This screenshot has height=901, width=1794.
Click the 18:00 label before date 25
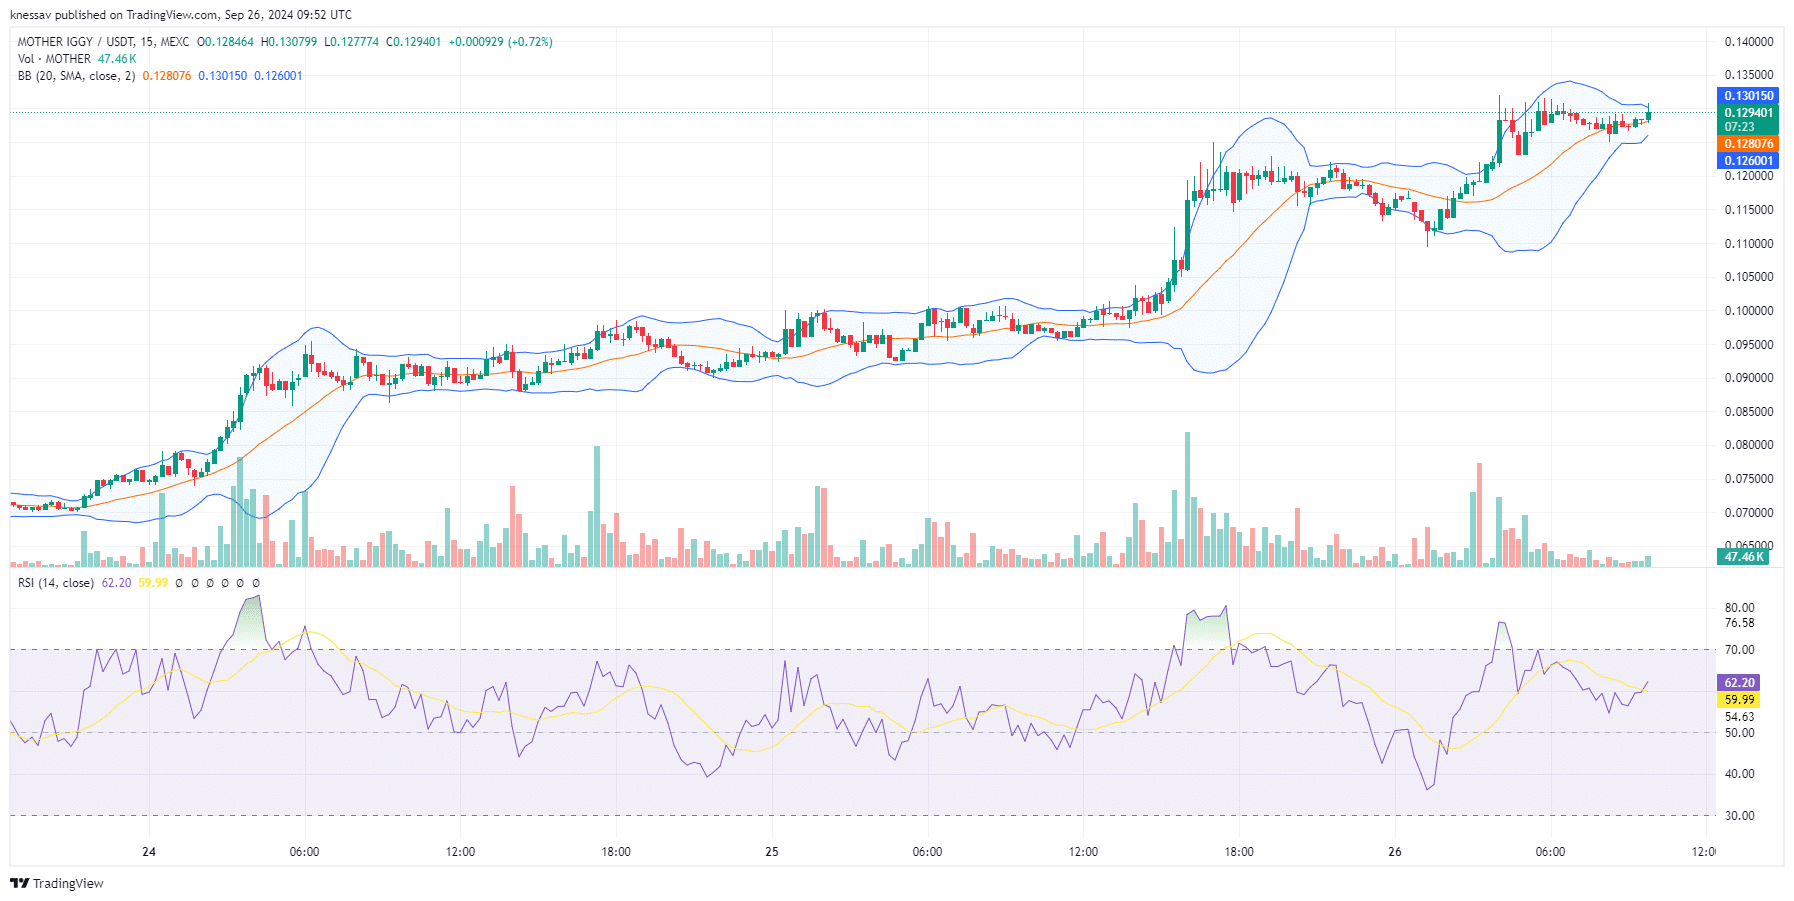coord(616,852)
